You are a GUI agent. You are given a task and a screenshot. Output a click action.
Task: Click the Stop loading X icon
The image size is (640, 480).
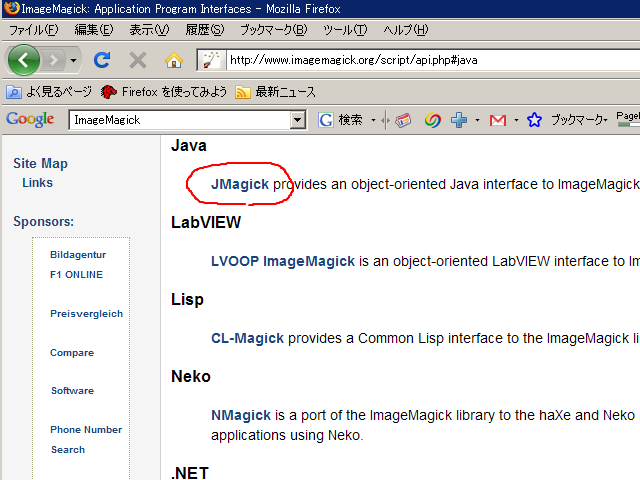click(x=138, y=60)
